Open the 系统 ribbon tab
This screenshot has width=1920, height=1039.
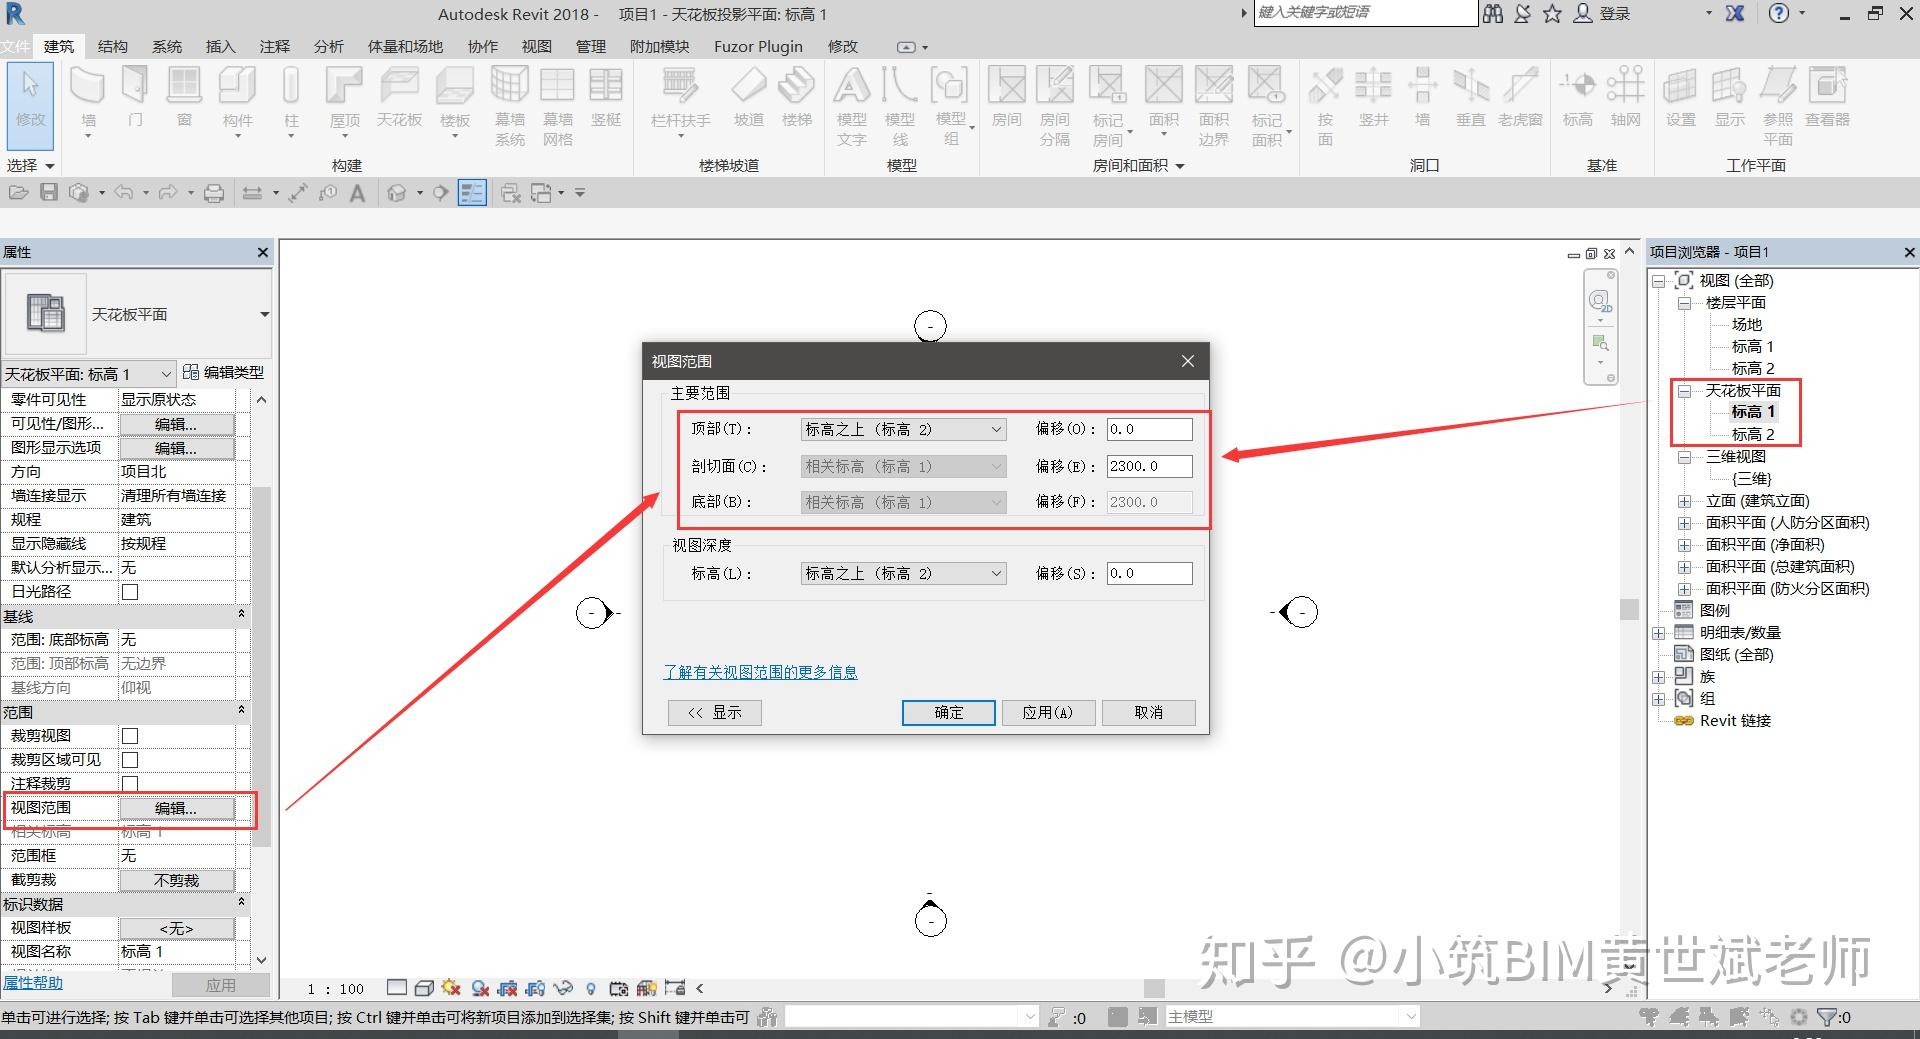click(166, 46)
